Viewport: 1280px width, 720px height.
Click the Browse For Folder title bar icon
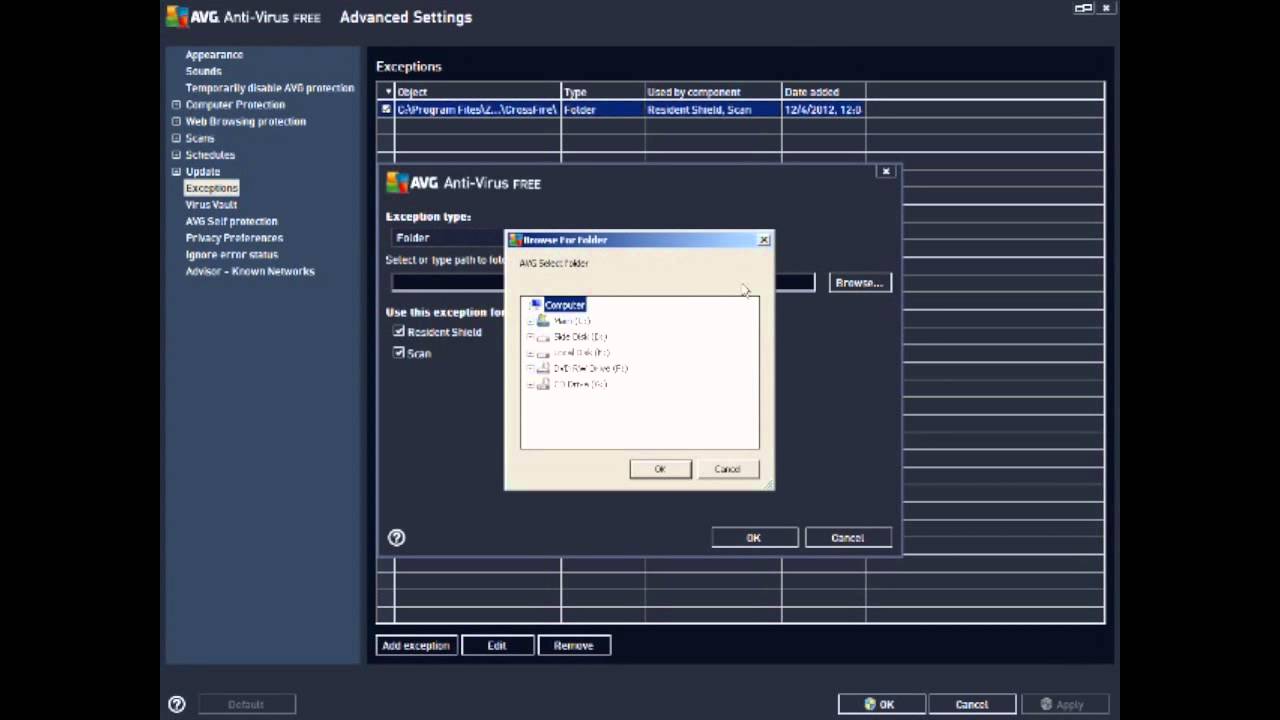[x=515, y=240]
